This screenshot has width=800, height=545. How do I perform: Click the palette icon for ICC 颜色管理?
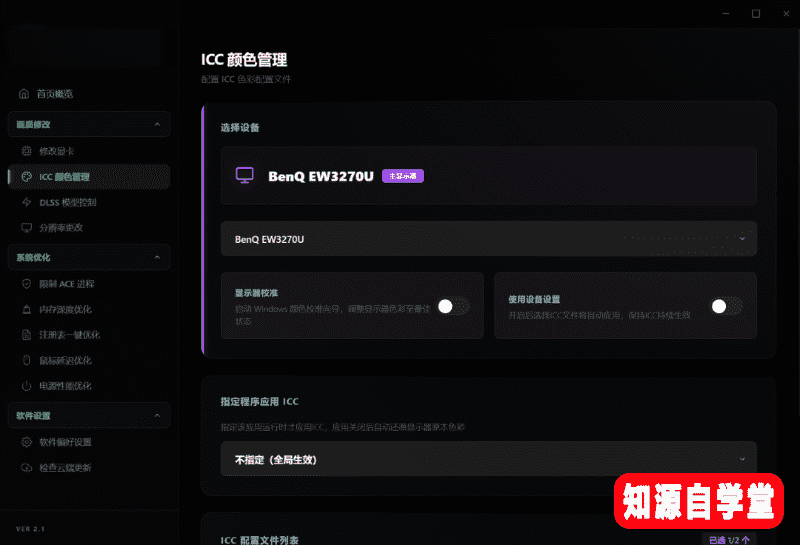click(x=27, y=177)
